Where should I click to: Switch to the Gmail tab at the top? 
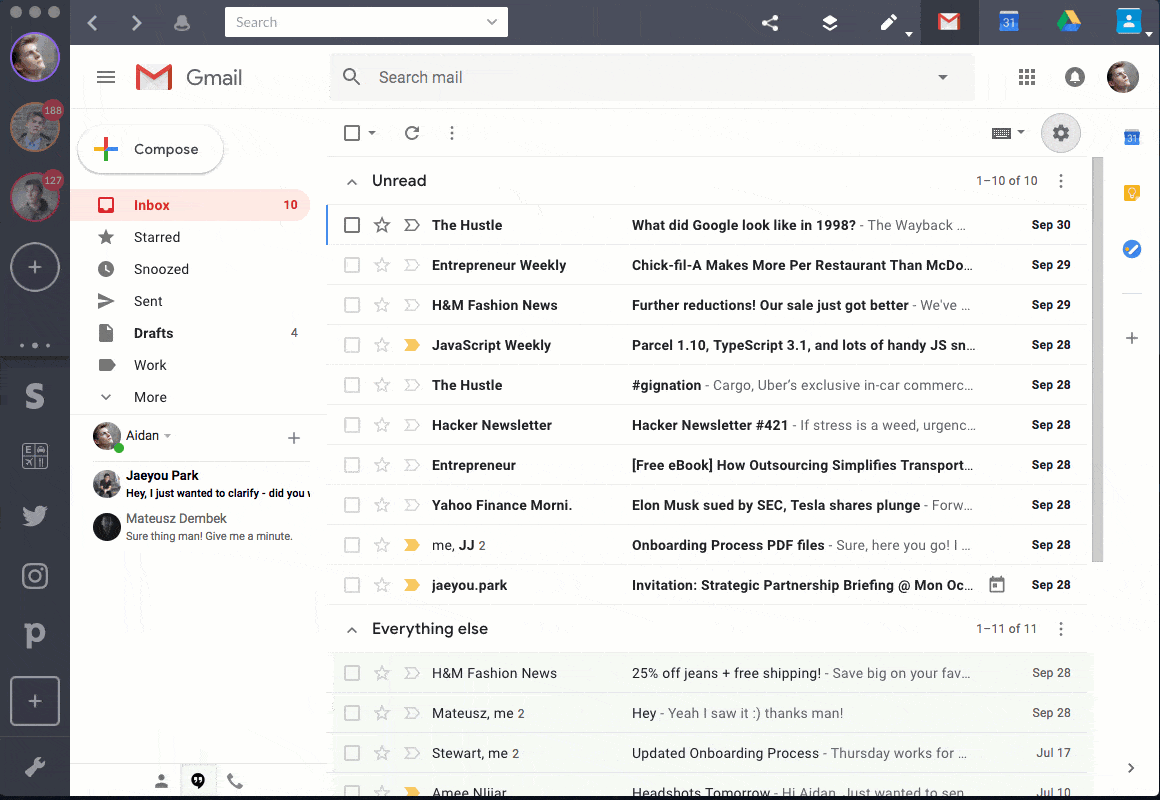click(x=948, y=21)
